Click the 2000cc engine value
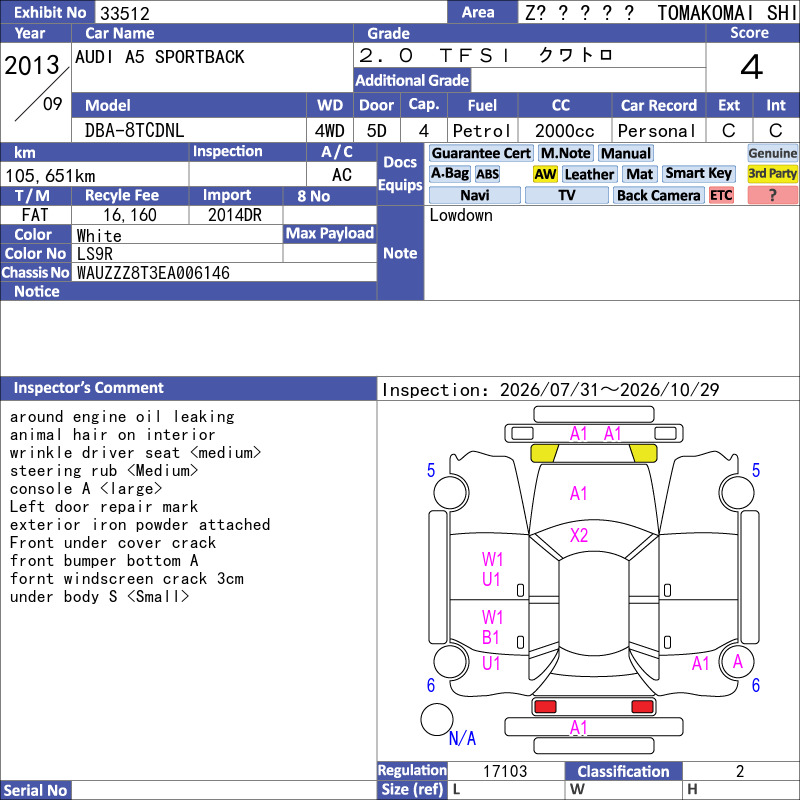Screen dimensions: 800x800 [564, 131]
